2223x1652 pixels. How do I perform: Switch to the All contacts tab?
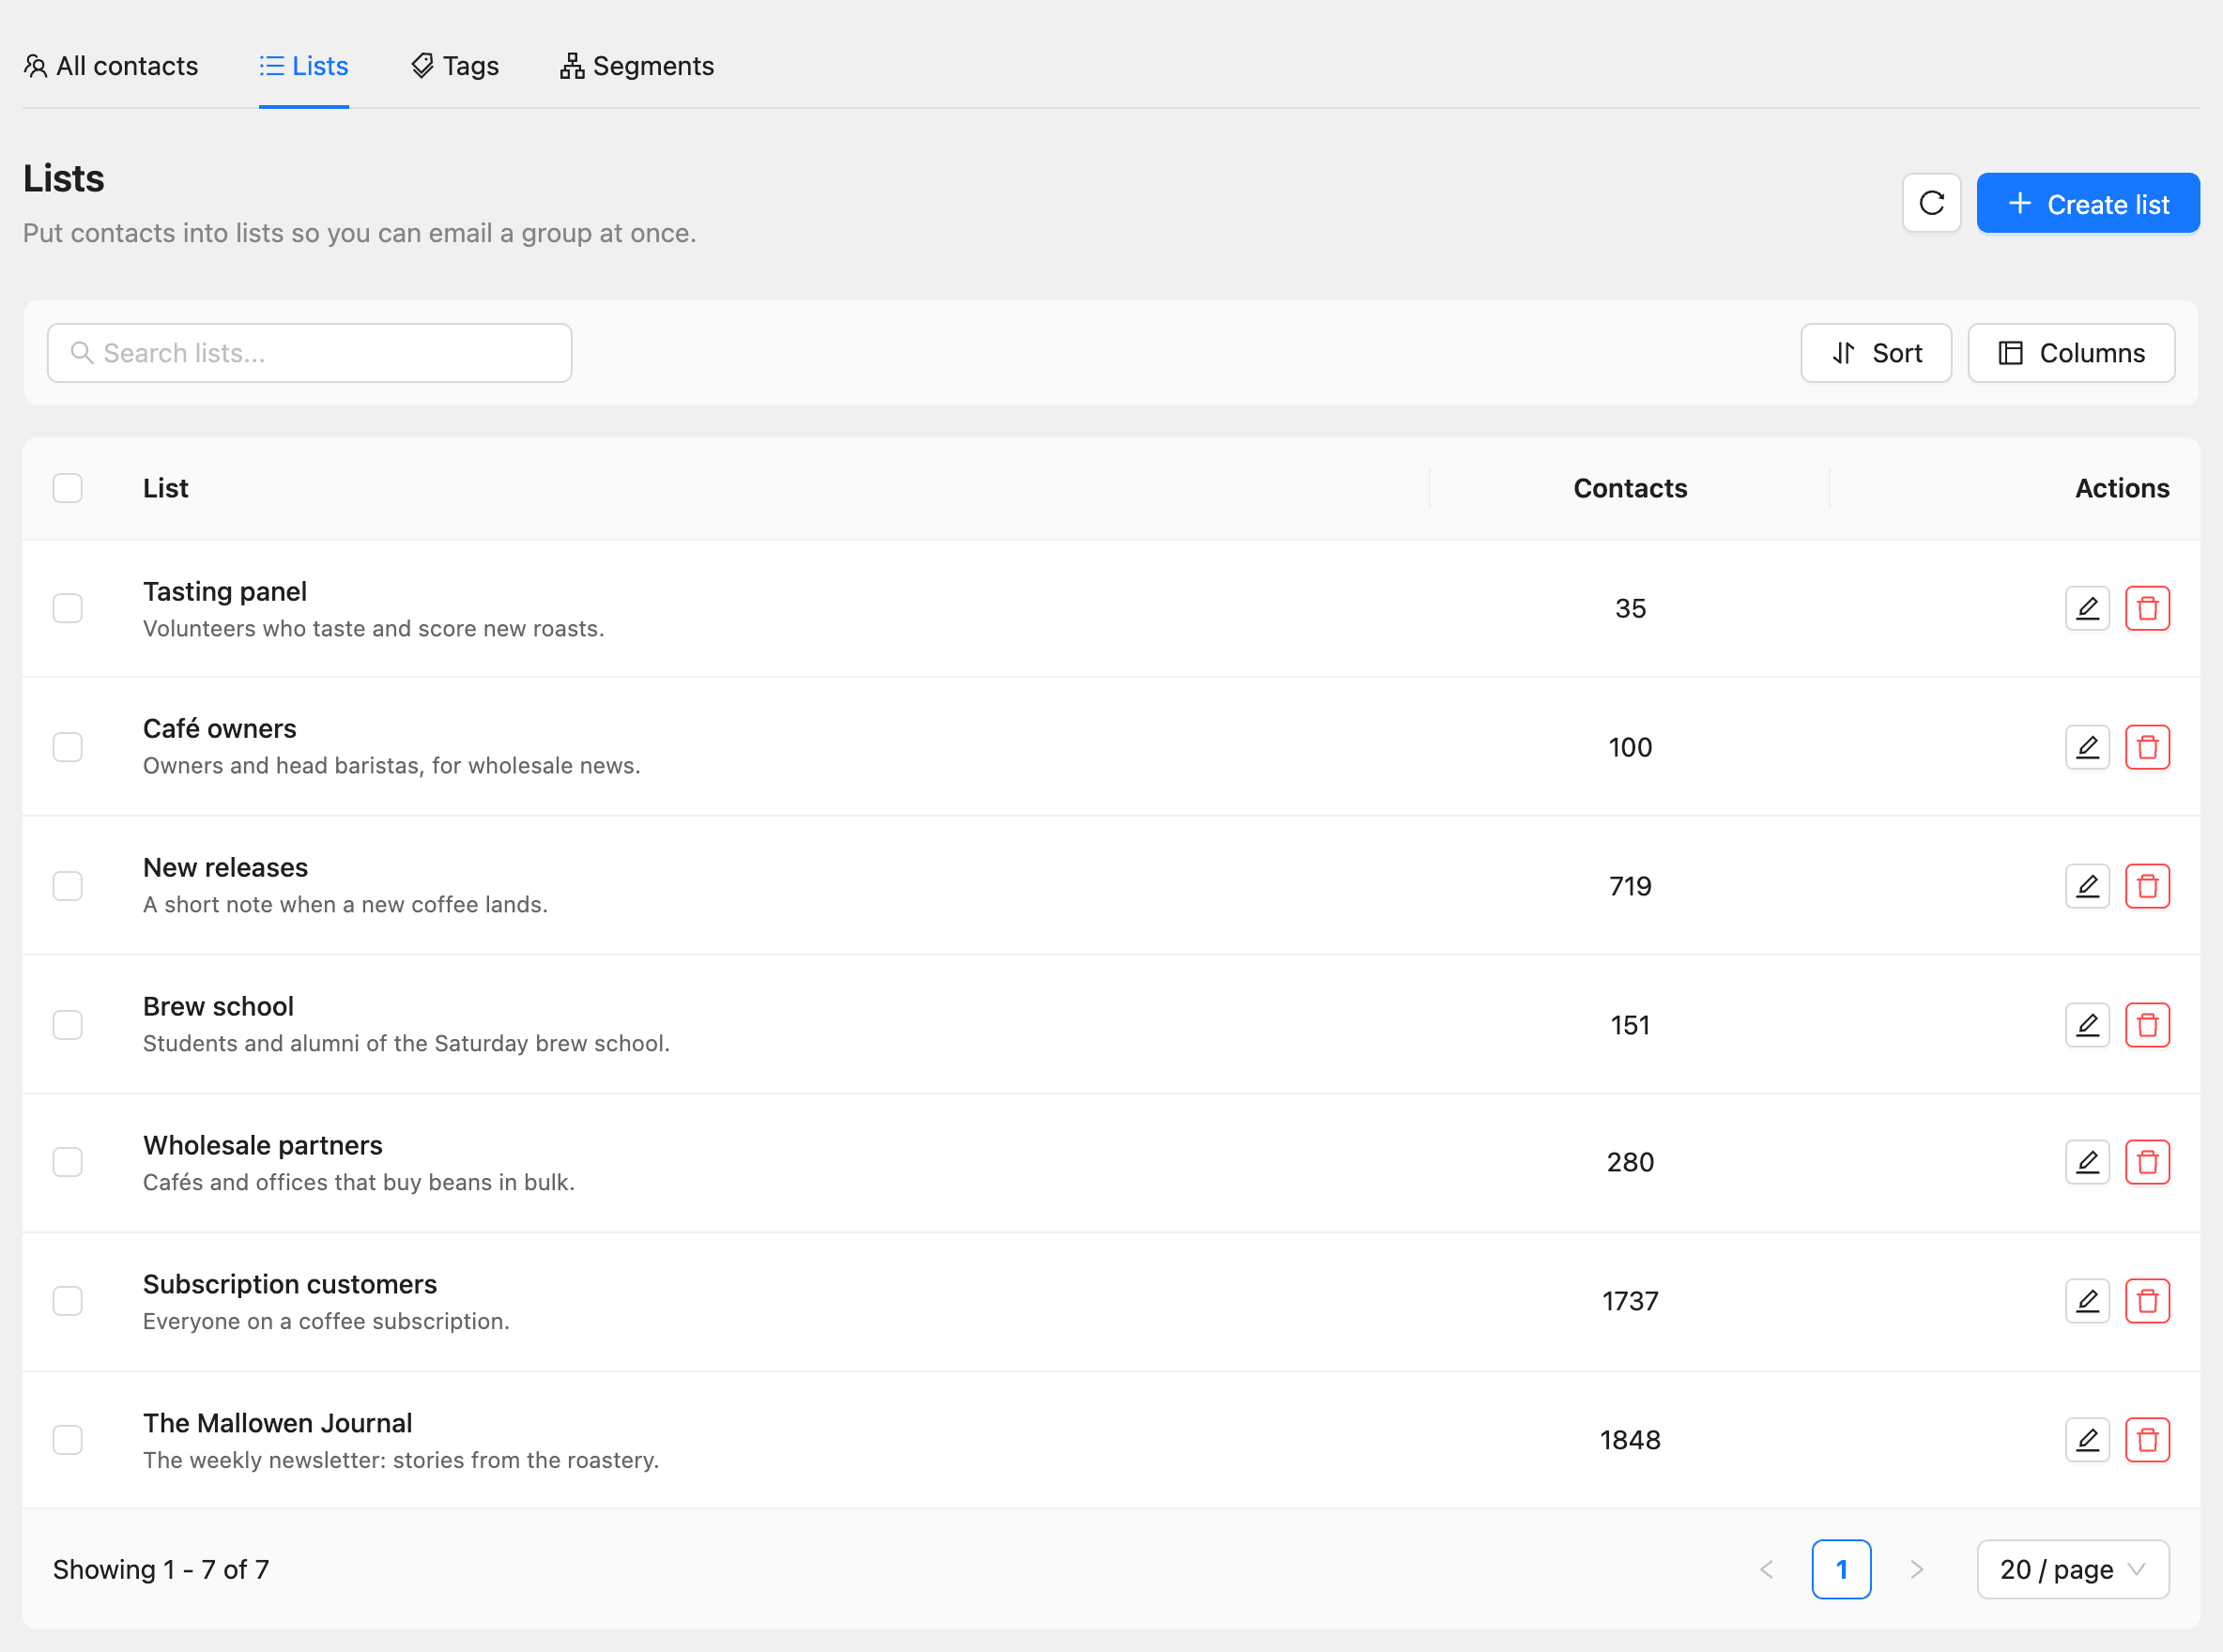pyautogui.click(x=111, y=66)
